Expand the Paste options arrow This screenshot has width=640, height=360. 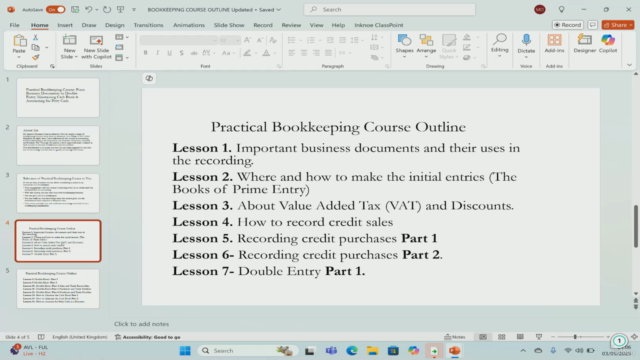click(x=19, y=57)
